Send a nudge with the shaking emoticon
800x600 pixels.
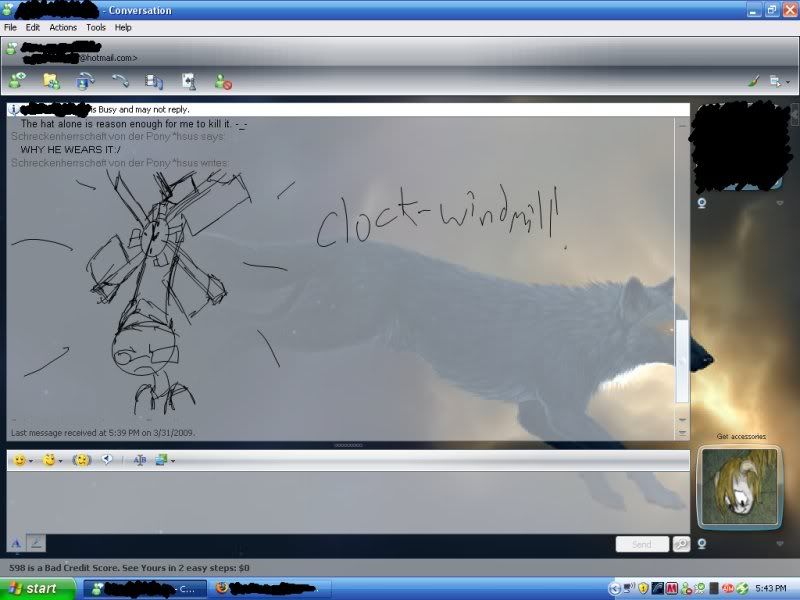(x=82, y=460)
